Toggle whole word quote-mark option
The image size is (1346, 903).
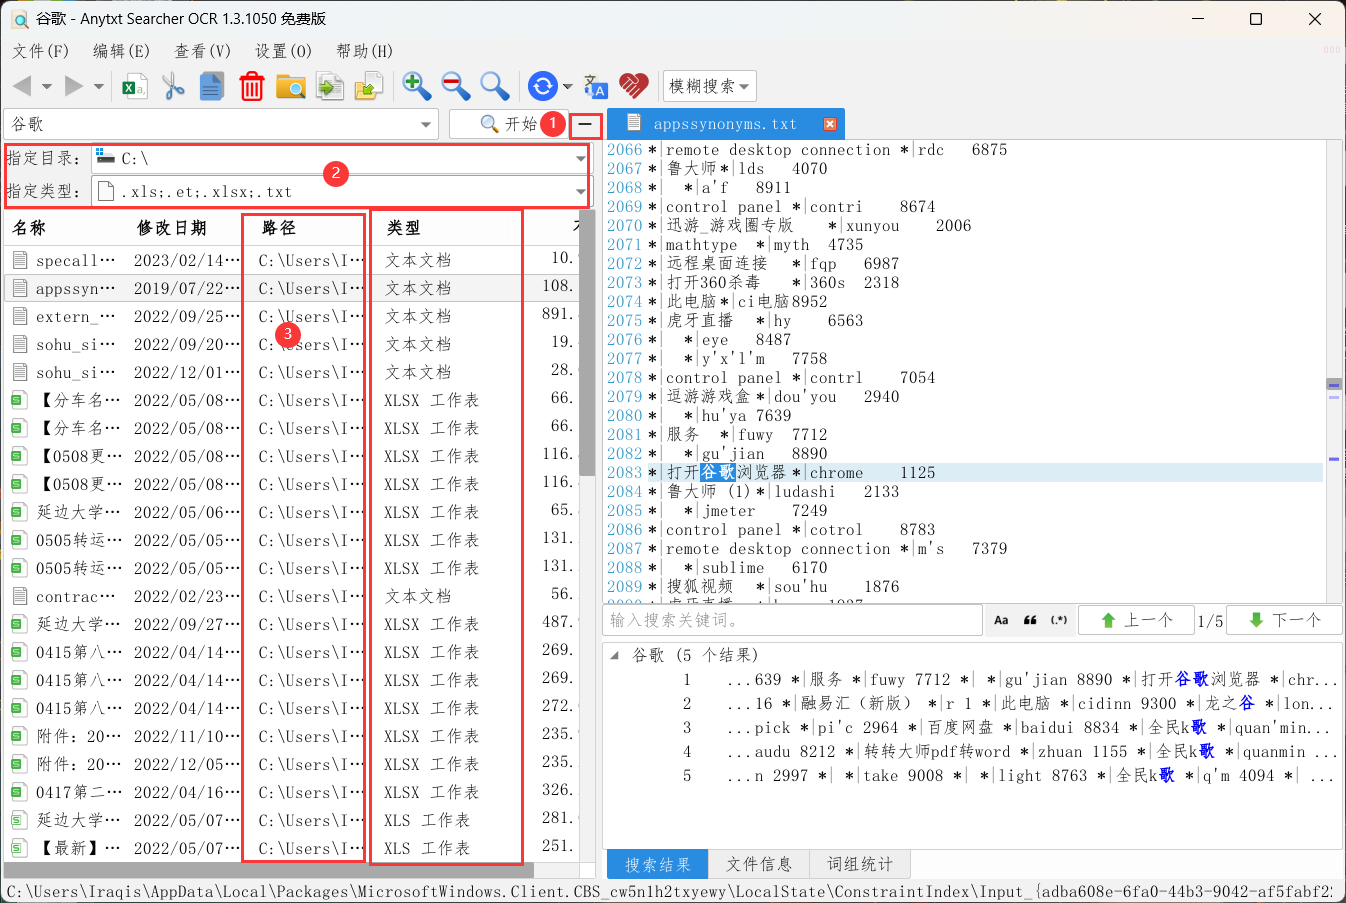[x=1030, y=620]
